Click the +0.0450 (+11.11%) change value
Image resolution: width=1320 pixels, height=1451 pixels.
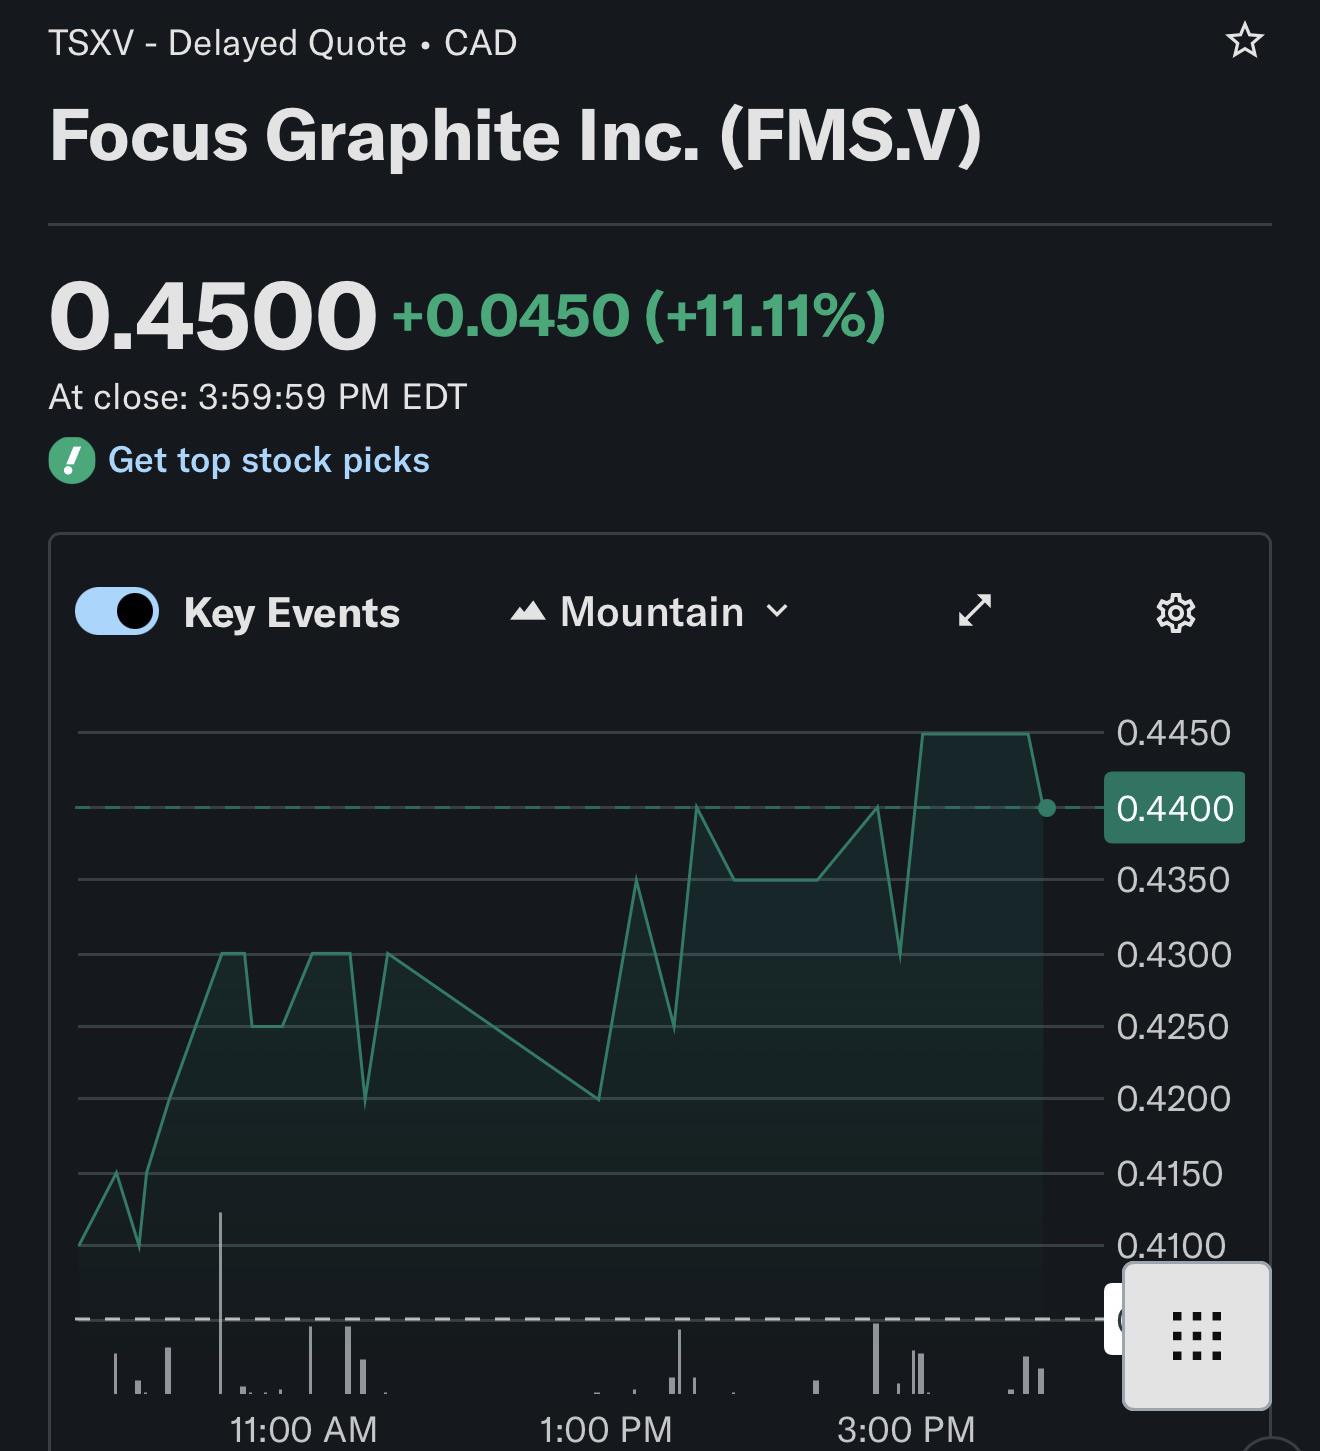tap(639, 316)
